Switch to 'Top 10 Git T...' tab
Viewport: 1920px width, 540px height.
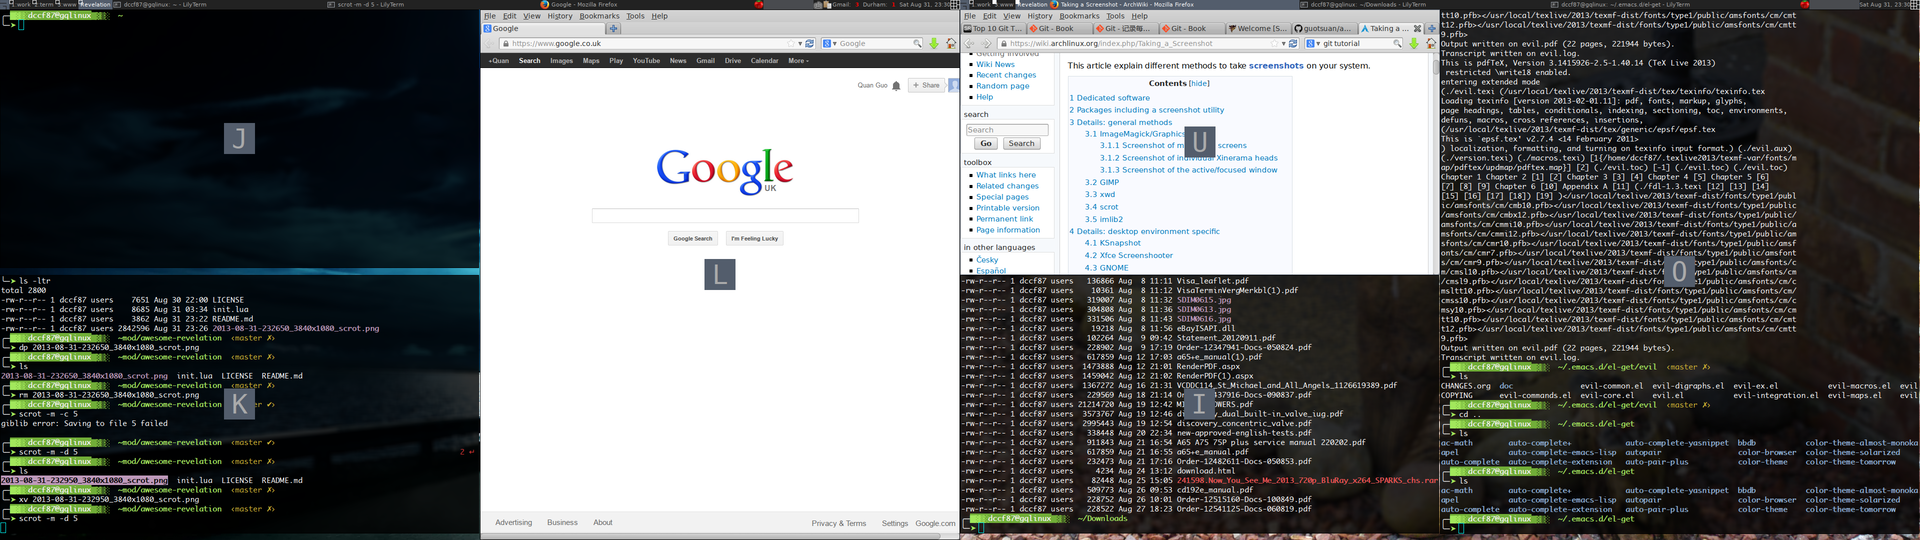pyautogui.click(x=994, y=29)
